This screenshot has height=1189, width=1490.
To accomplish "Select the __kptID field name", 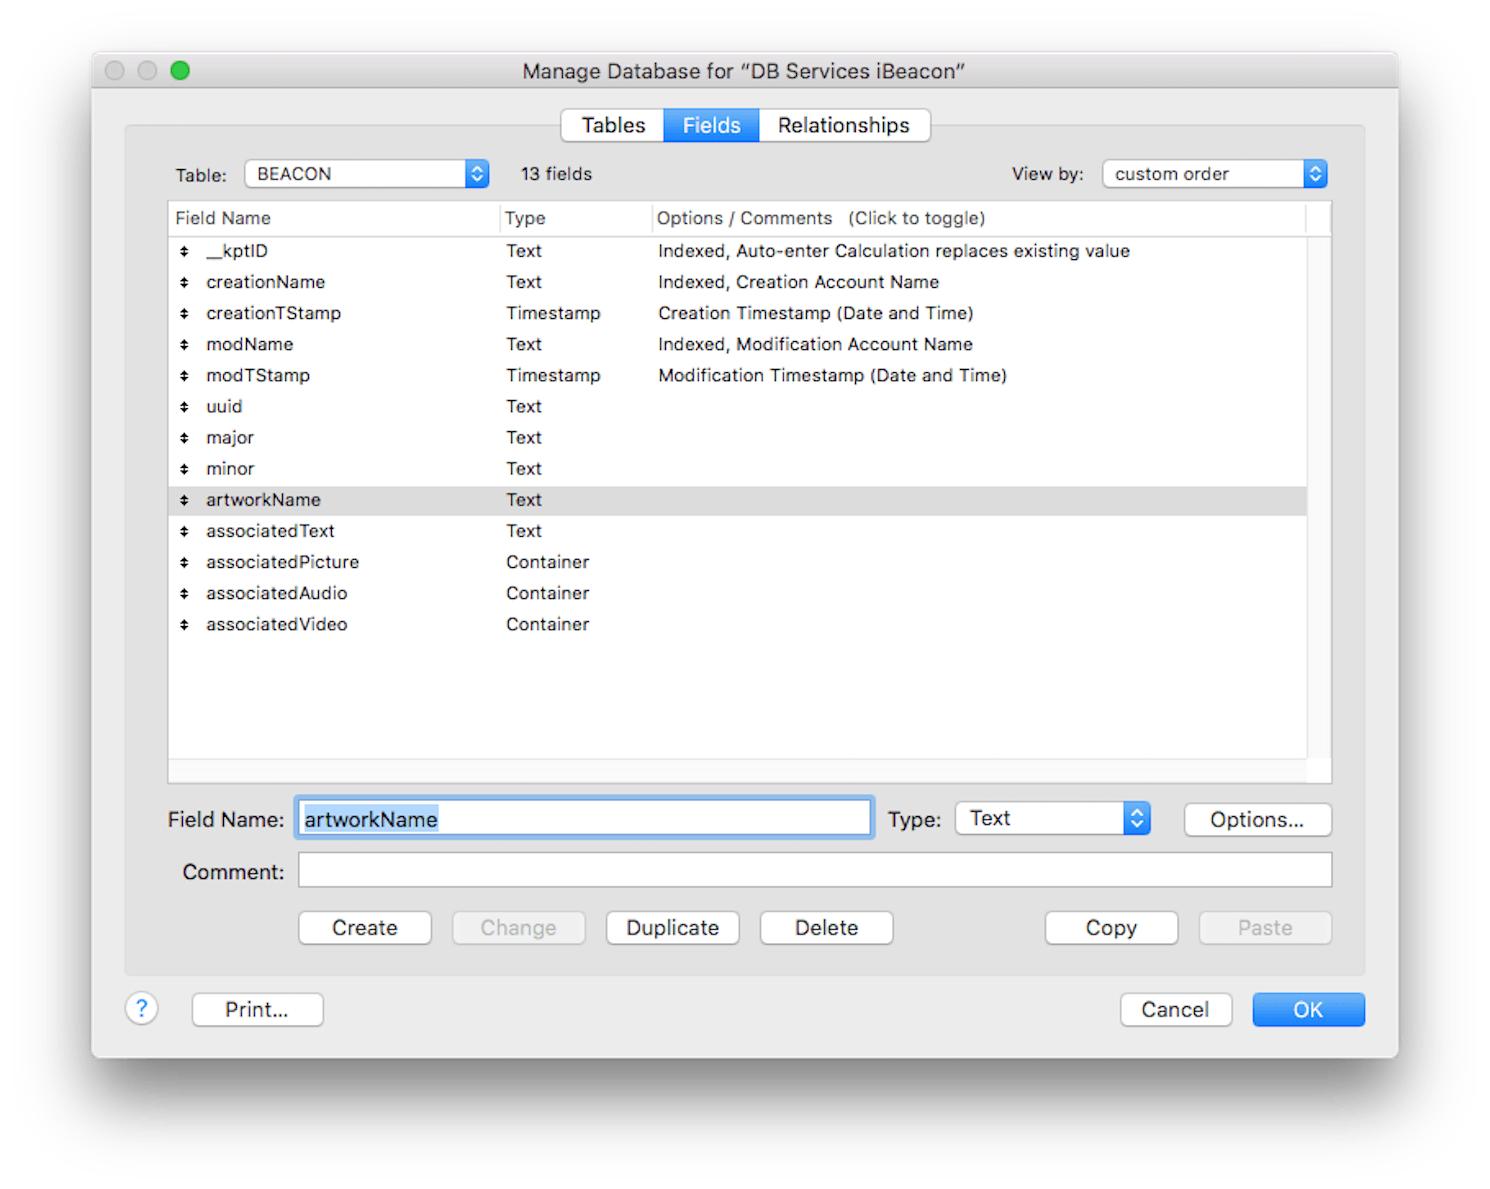I will tap(237, 251).
